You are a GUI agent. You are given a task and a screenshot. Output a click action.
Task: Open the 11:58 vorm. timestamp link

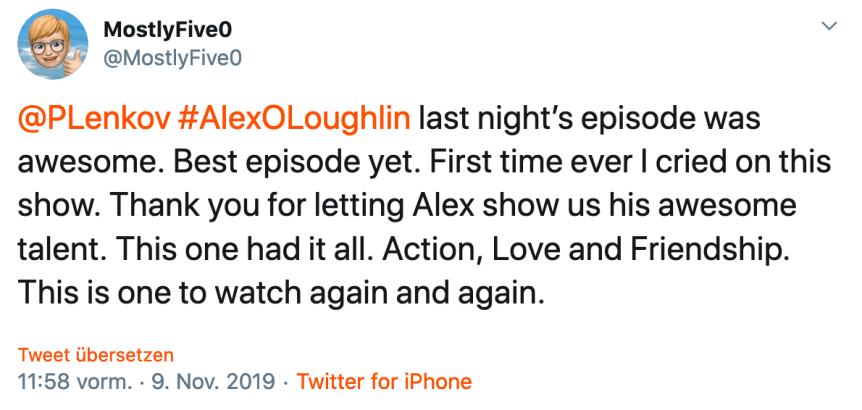75,381
